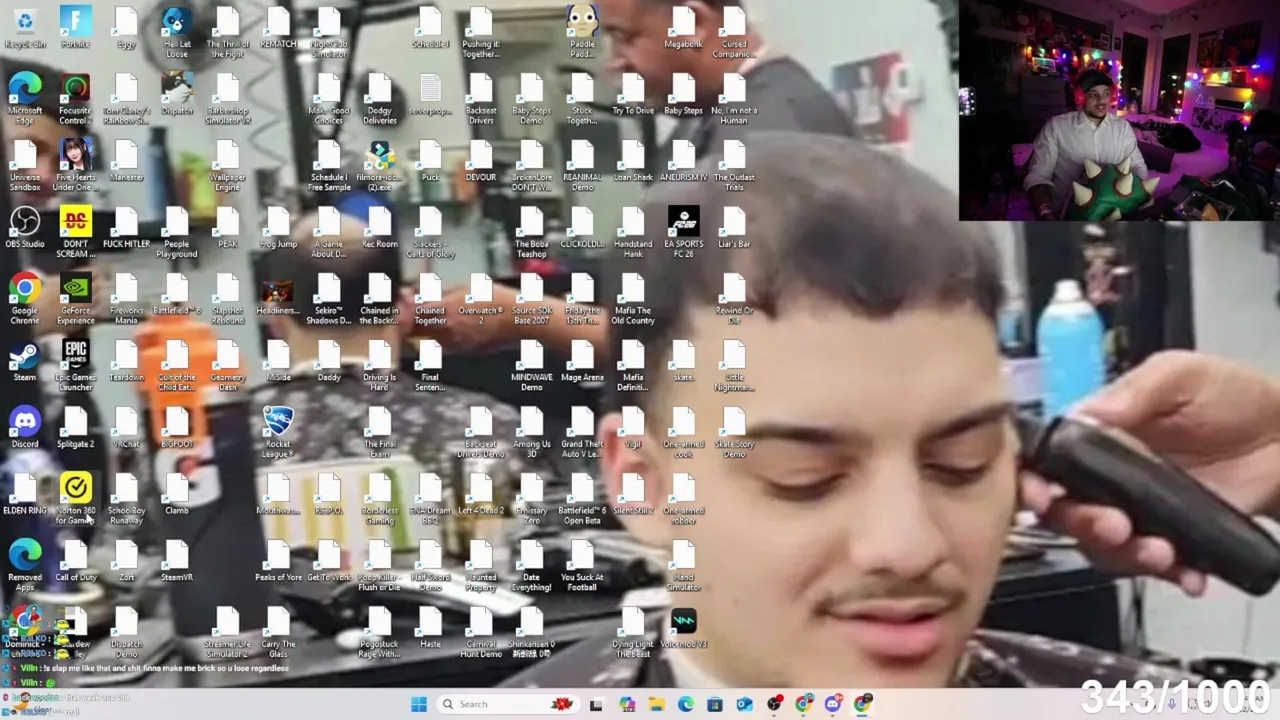Click the taskbar Search box
The height and width of the screenshot is (720, 1280).
click(x=508, y=704)
